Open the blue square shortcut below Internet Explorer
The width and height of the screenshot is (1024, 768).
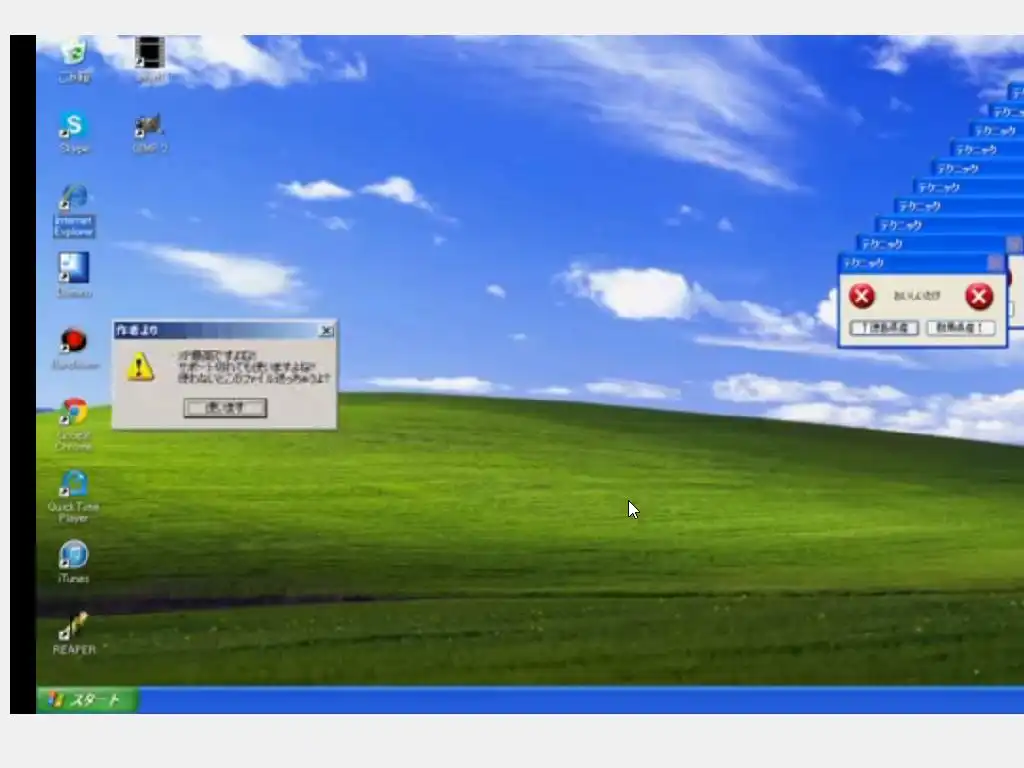pos(74,274)
